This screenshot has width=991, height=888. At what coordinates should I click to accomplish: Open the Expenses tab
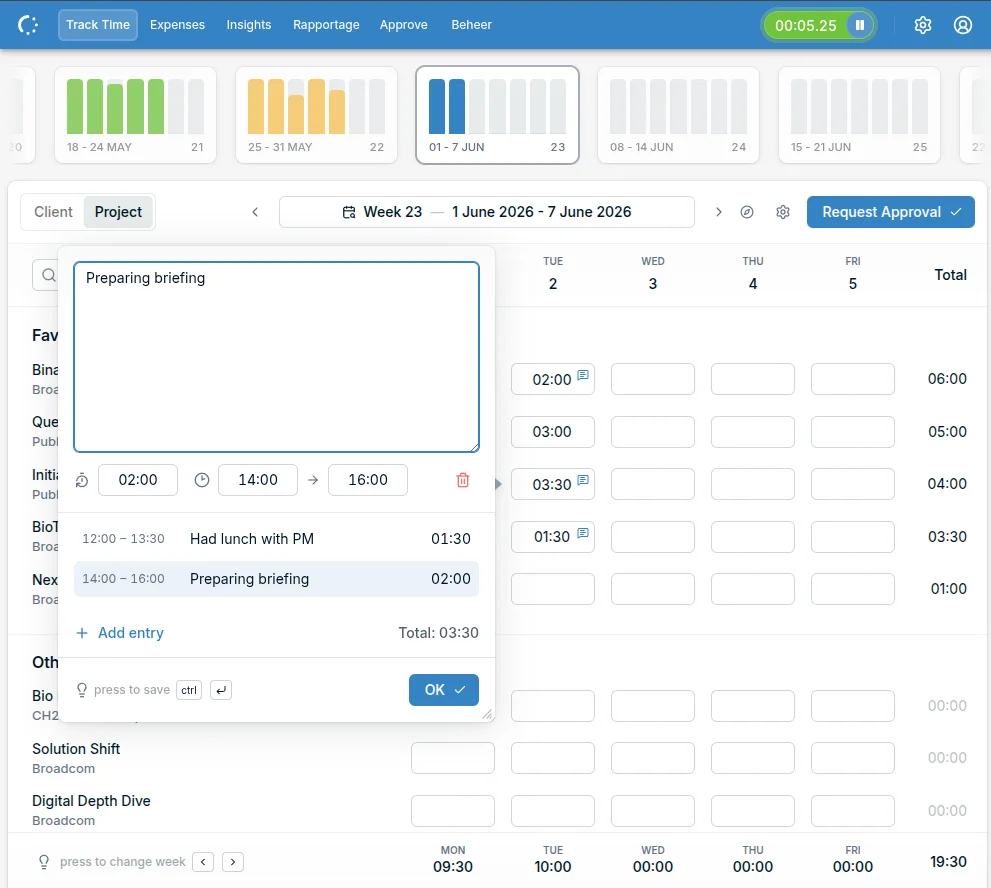(178, 25)
